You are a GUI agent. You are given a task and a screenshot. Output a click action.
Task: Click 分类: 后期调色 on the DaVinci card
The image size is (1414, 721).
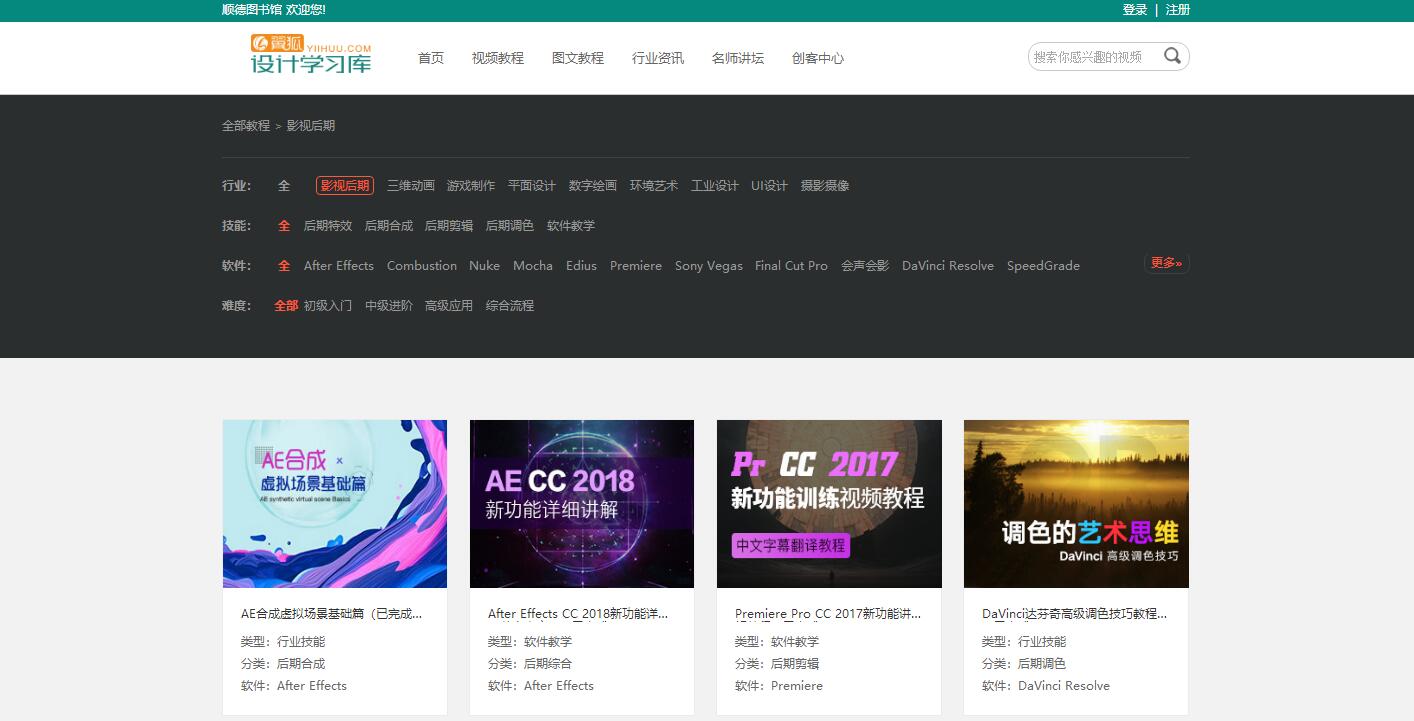point(1024,664)
